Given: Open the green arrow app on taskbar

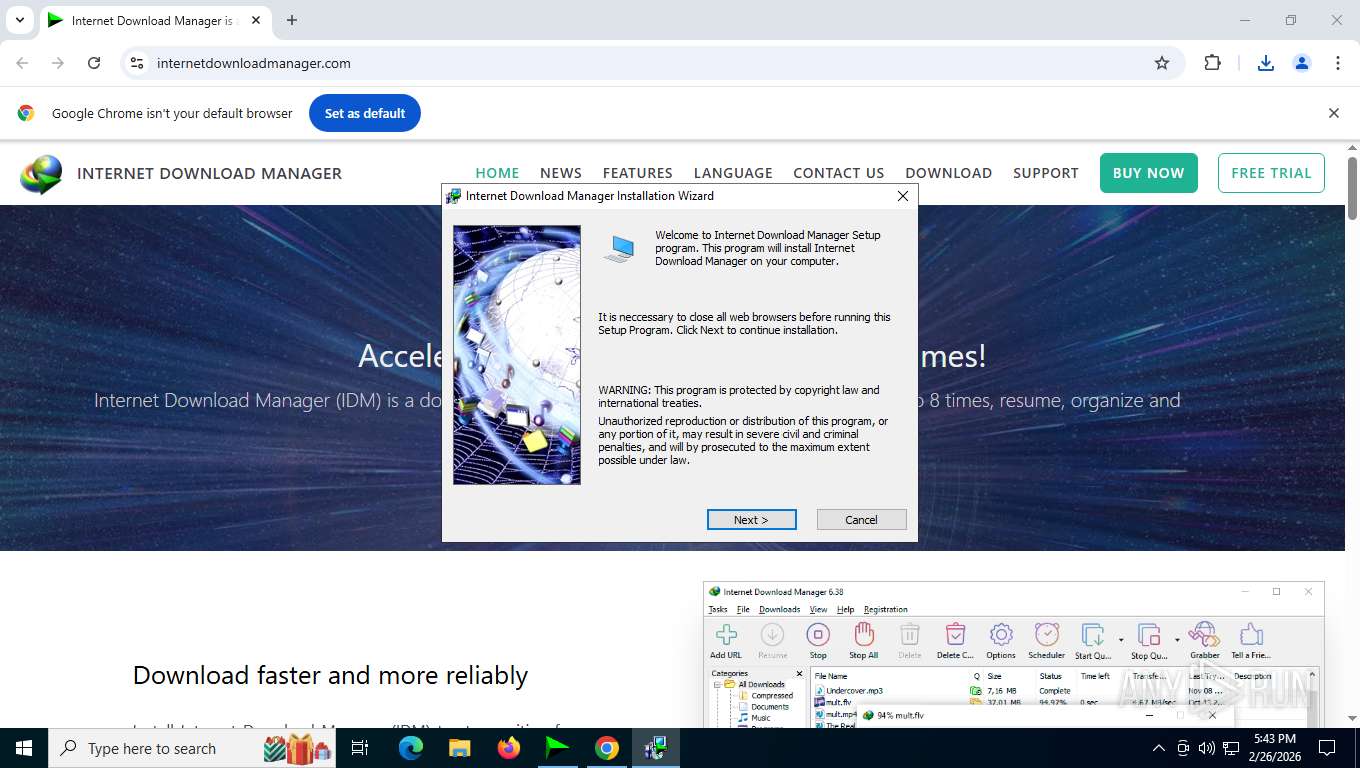Looking at the screenshot, I should [x=557, y=748].
